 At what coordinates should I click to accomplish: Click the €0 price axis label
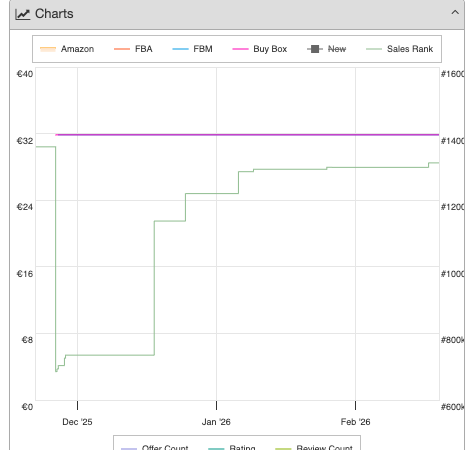27,407
